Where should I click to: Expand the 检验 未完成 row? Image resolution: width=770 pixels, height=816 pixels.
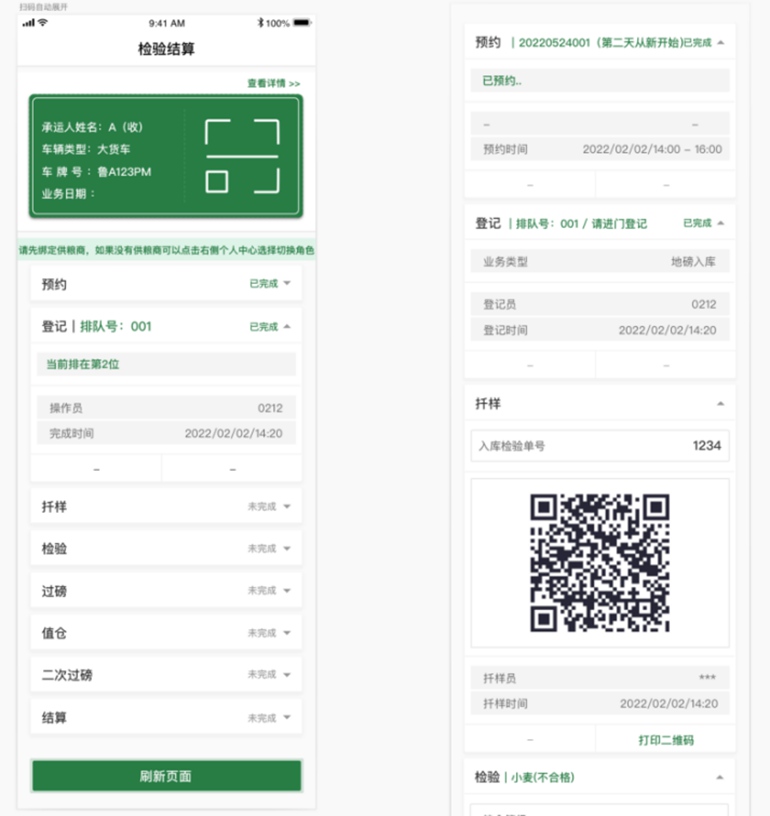pos(166,549)
